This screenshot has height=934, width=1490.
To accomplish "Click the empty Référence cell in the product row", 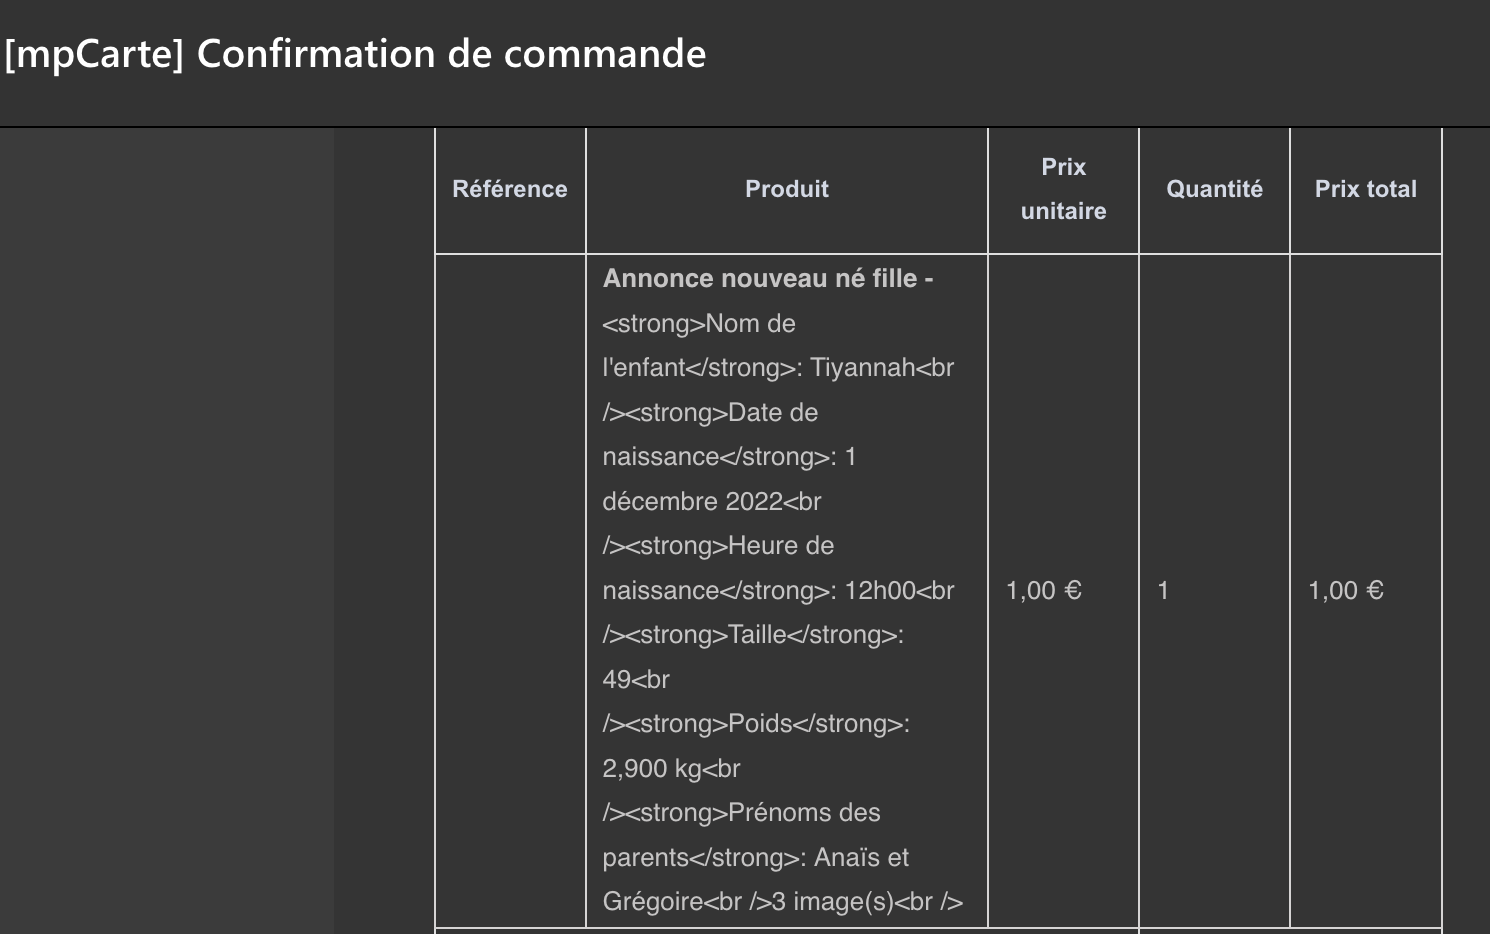I will [x=510, y=590].
